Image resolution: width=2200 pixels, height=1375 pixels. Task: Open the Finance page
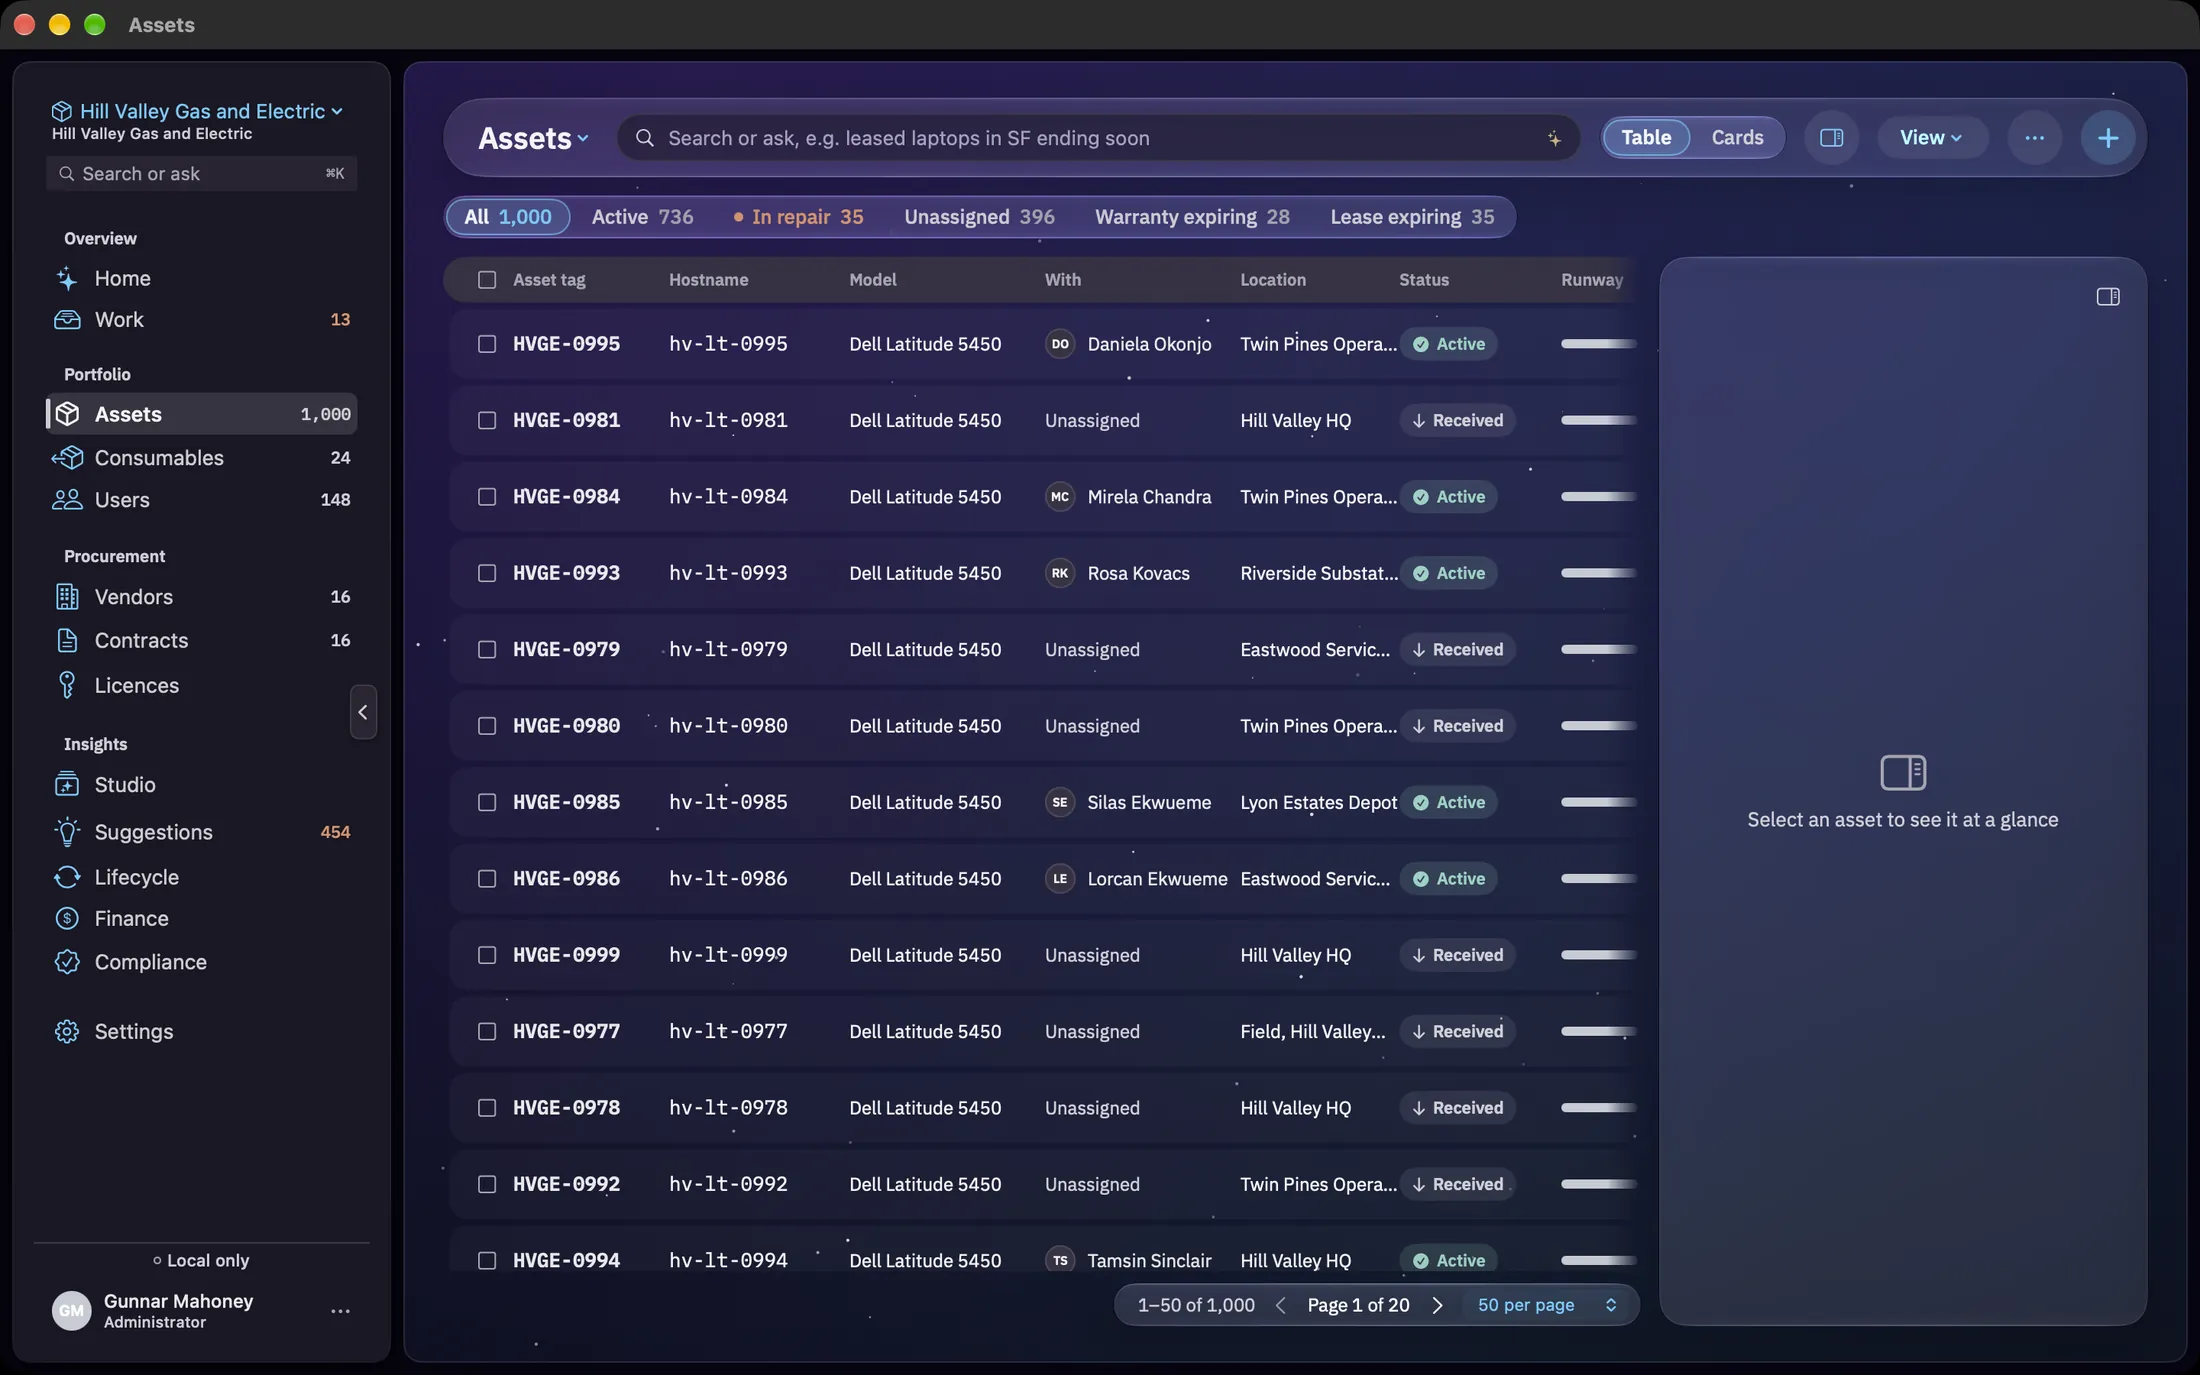[201, 918]
